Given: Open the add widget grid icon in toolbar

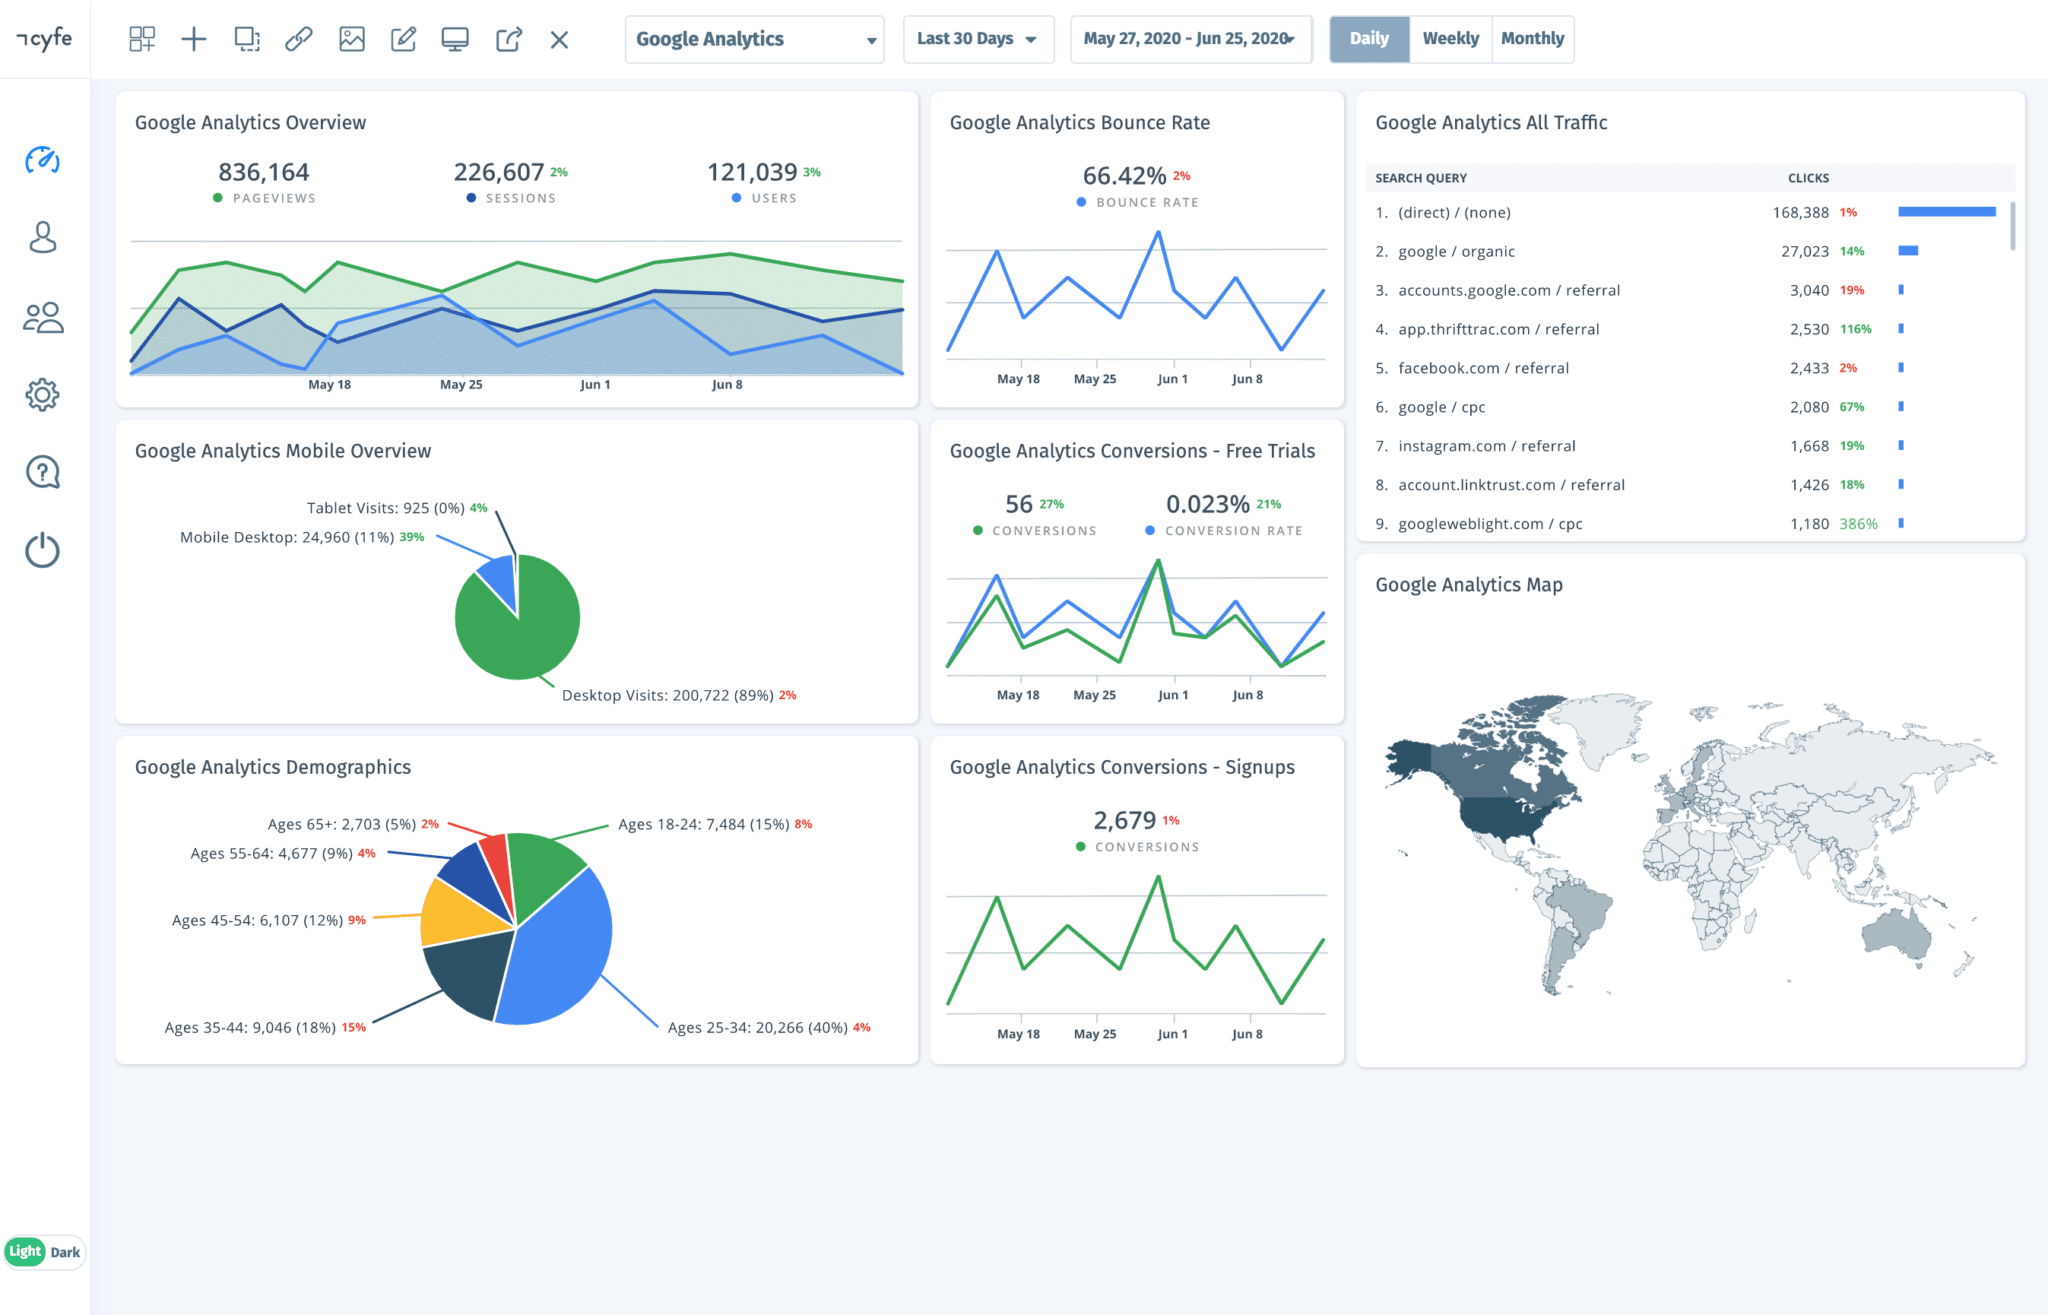Looking at the screenshot, I should [x=141, y=39].
